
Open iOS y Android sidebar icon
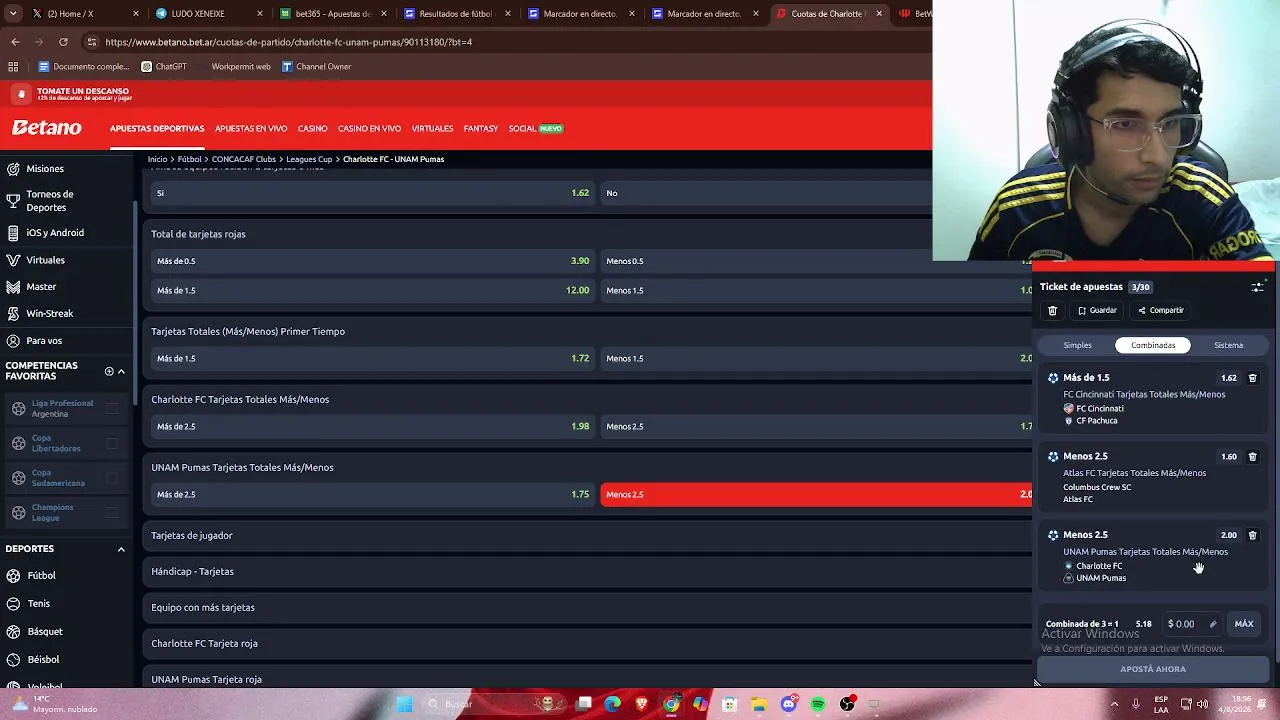pos(13,233)
